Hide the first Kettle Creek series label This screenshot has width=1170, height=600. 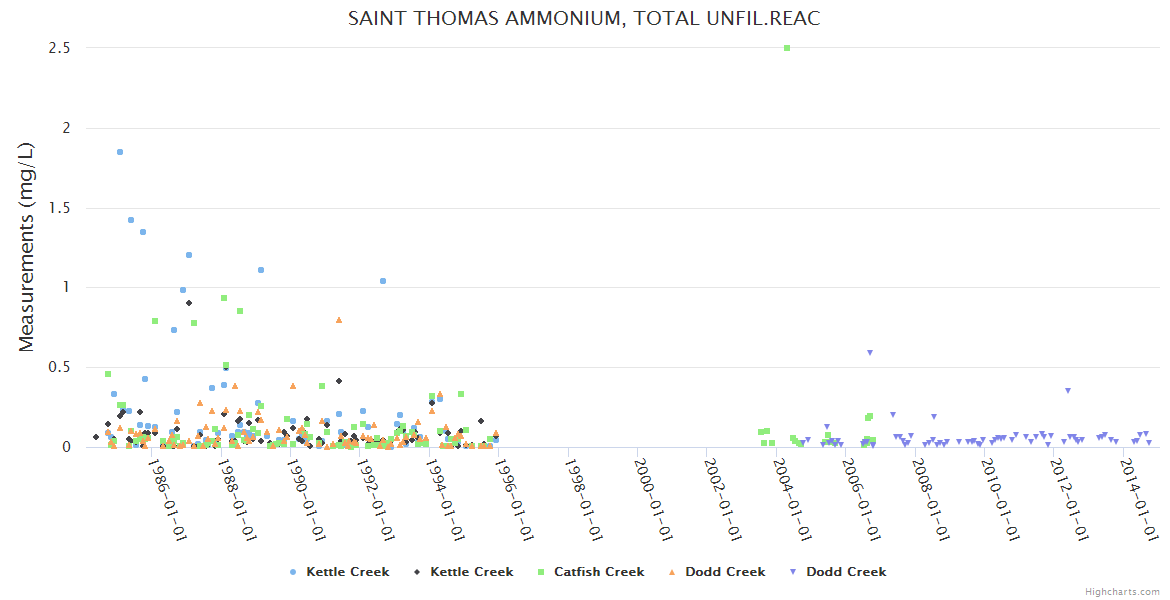tap(347, 572)
